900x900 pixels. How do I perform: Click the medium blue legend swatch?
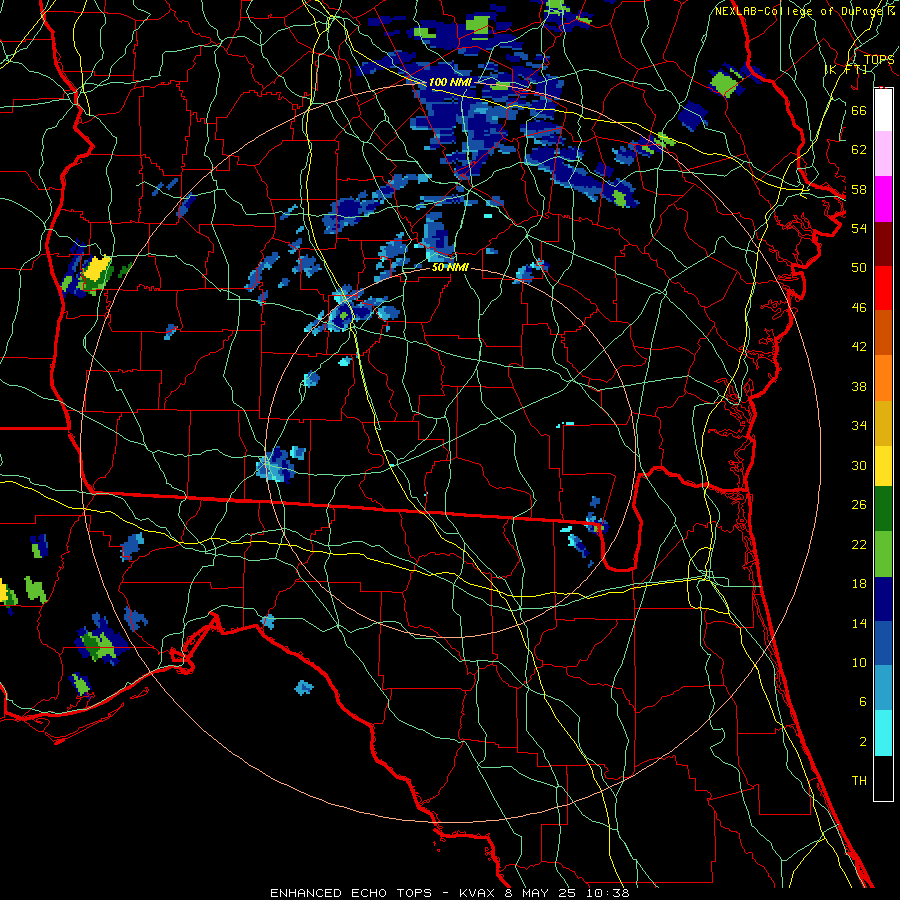[x=883, y=643]
